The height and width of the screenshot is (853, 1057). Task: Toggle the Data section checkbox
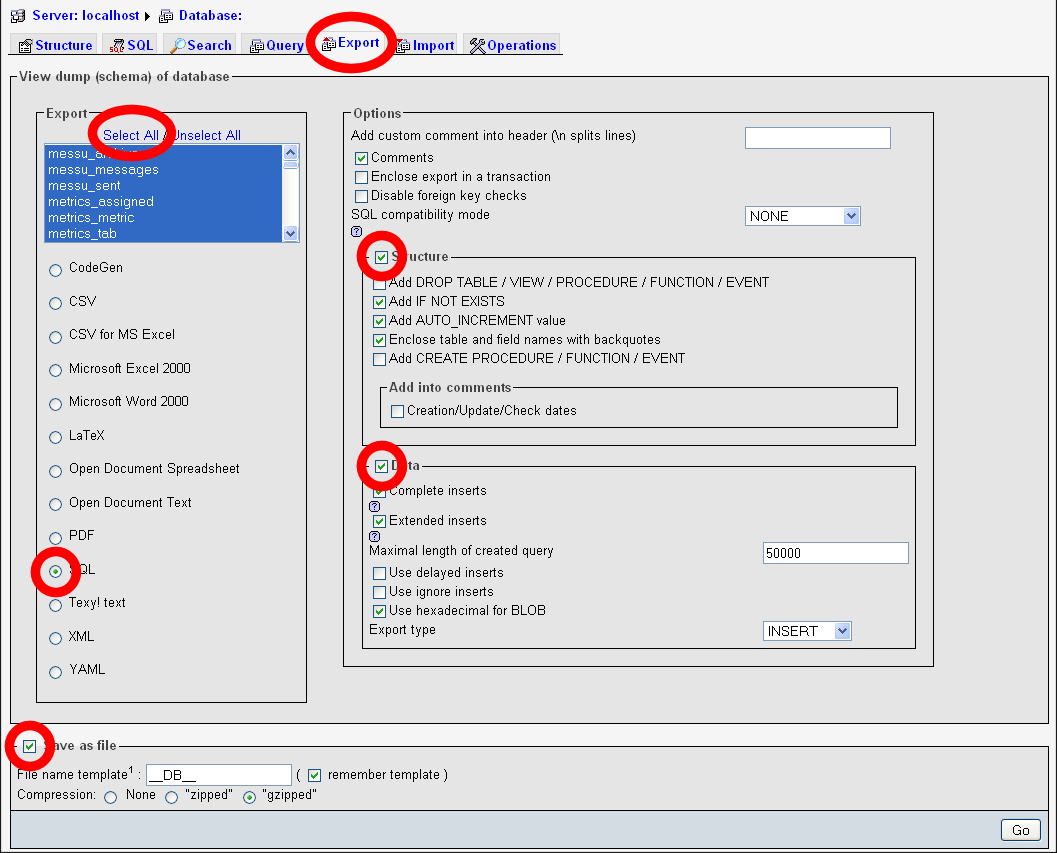click(382, 466)
